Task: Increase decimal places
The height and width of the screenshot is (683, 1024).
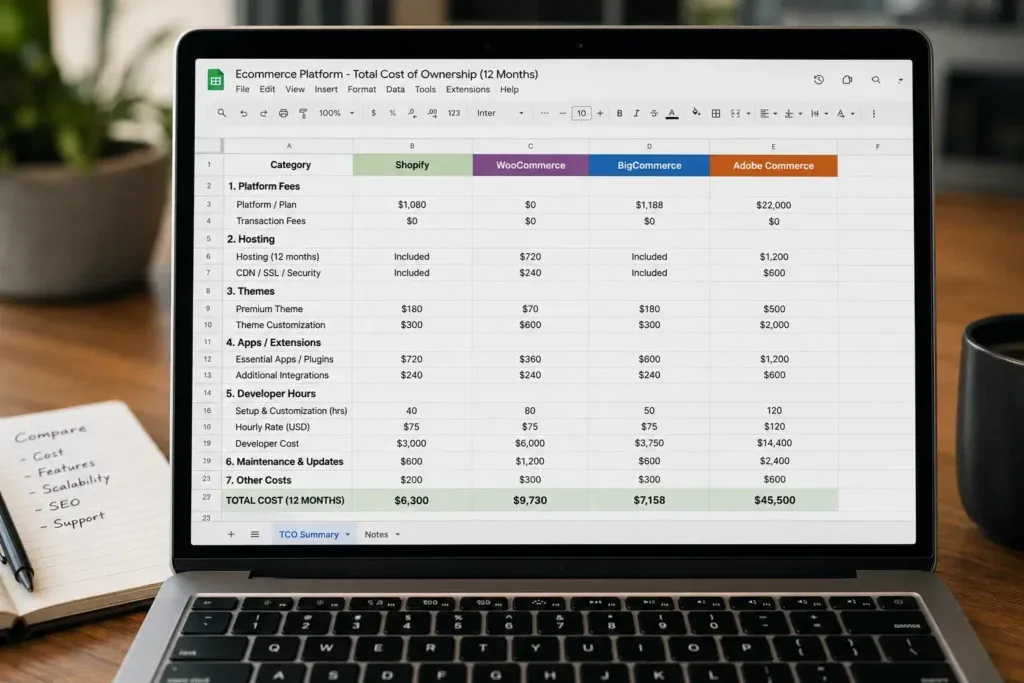Action: tap(432, 113)
